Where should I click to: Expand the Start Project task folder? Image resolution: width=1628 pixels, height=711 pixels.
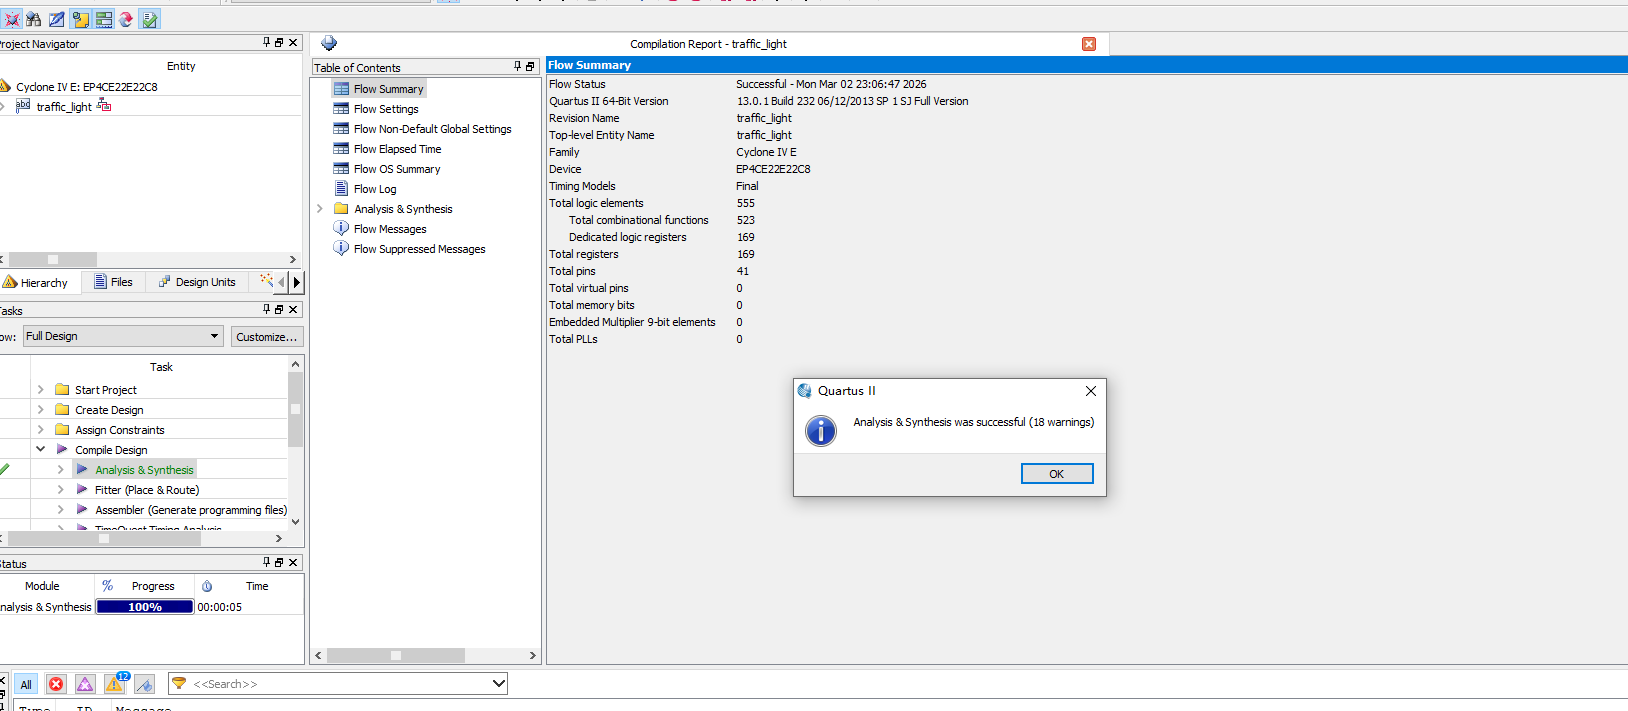click(x=40, y=389)
